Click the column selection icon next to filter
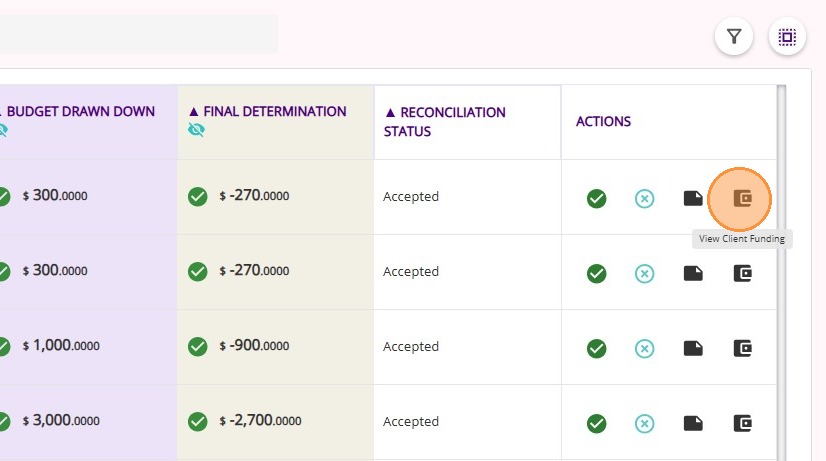This screenshot has height=461, width=826. pos(787,37)
